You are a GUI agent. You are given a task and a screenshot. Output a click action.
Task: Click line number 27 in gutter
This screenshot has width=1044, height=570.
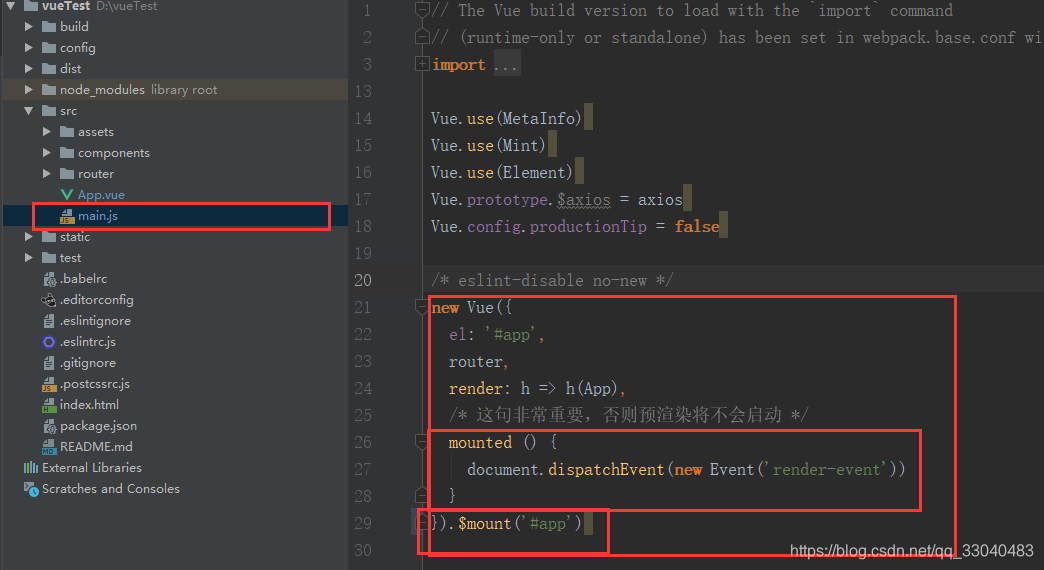click(x=363, y=469)
